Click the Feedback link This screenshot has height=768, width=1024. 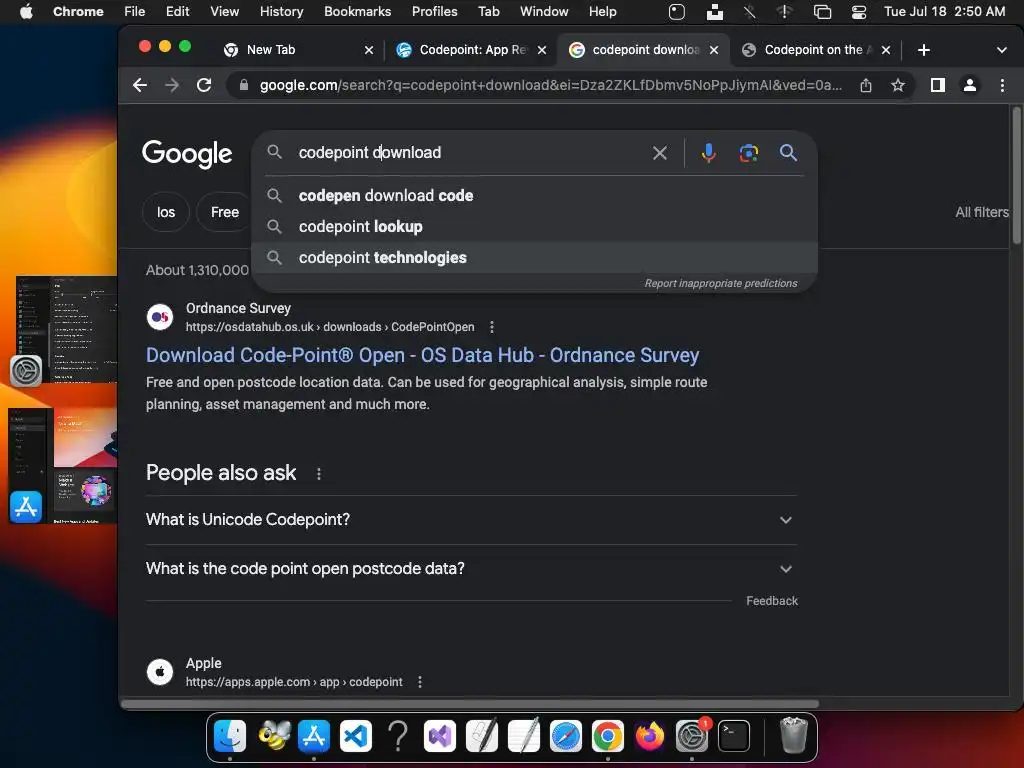tap(772, 601)
